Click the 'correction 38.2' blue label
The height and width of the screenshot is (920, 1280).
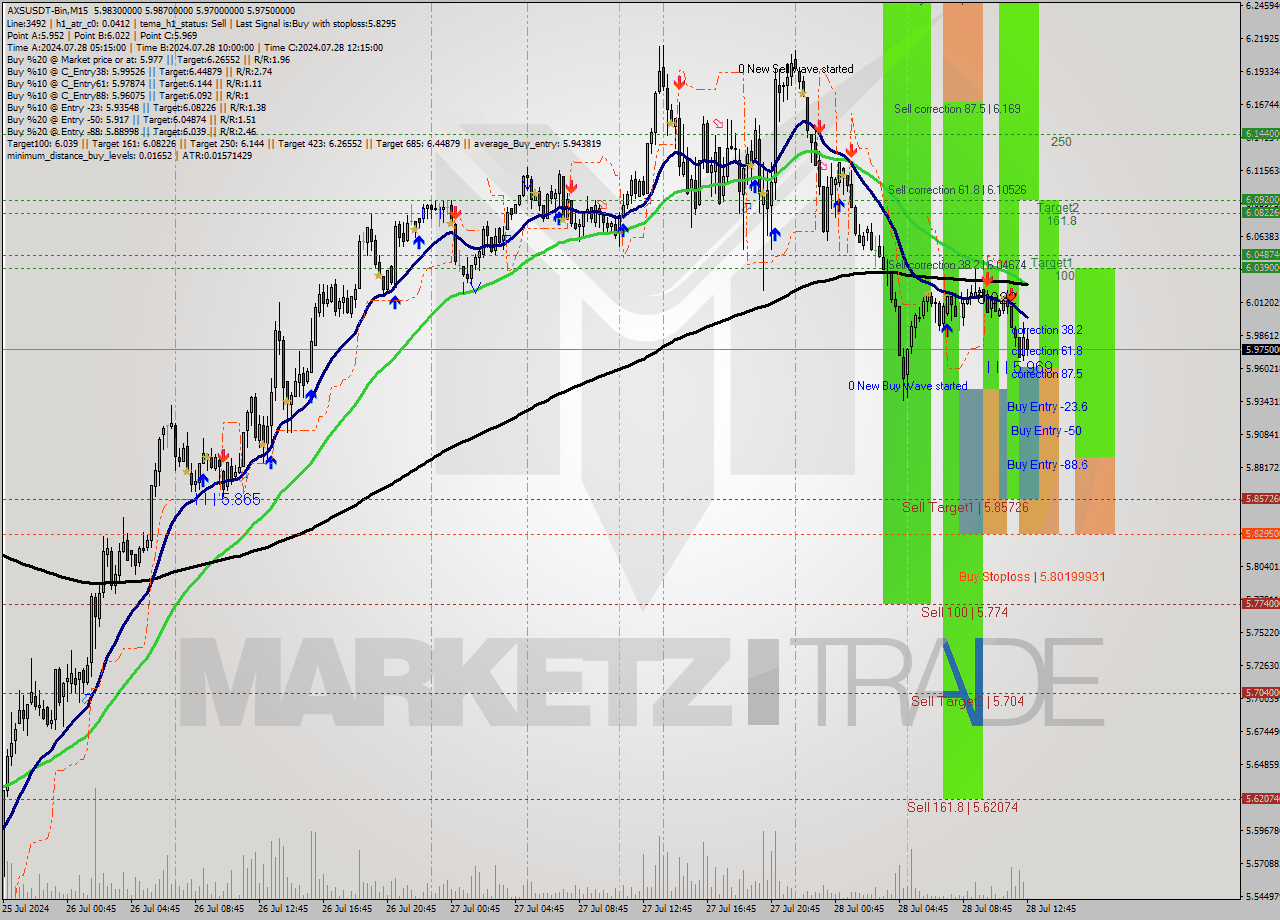(x=1046, y=330)
